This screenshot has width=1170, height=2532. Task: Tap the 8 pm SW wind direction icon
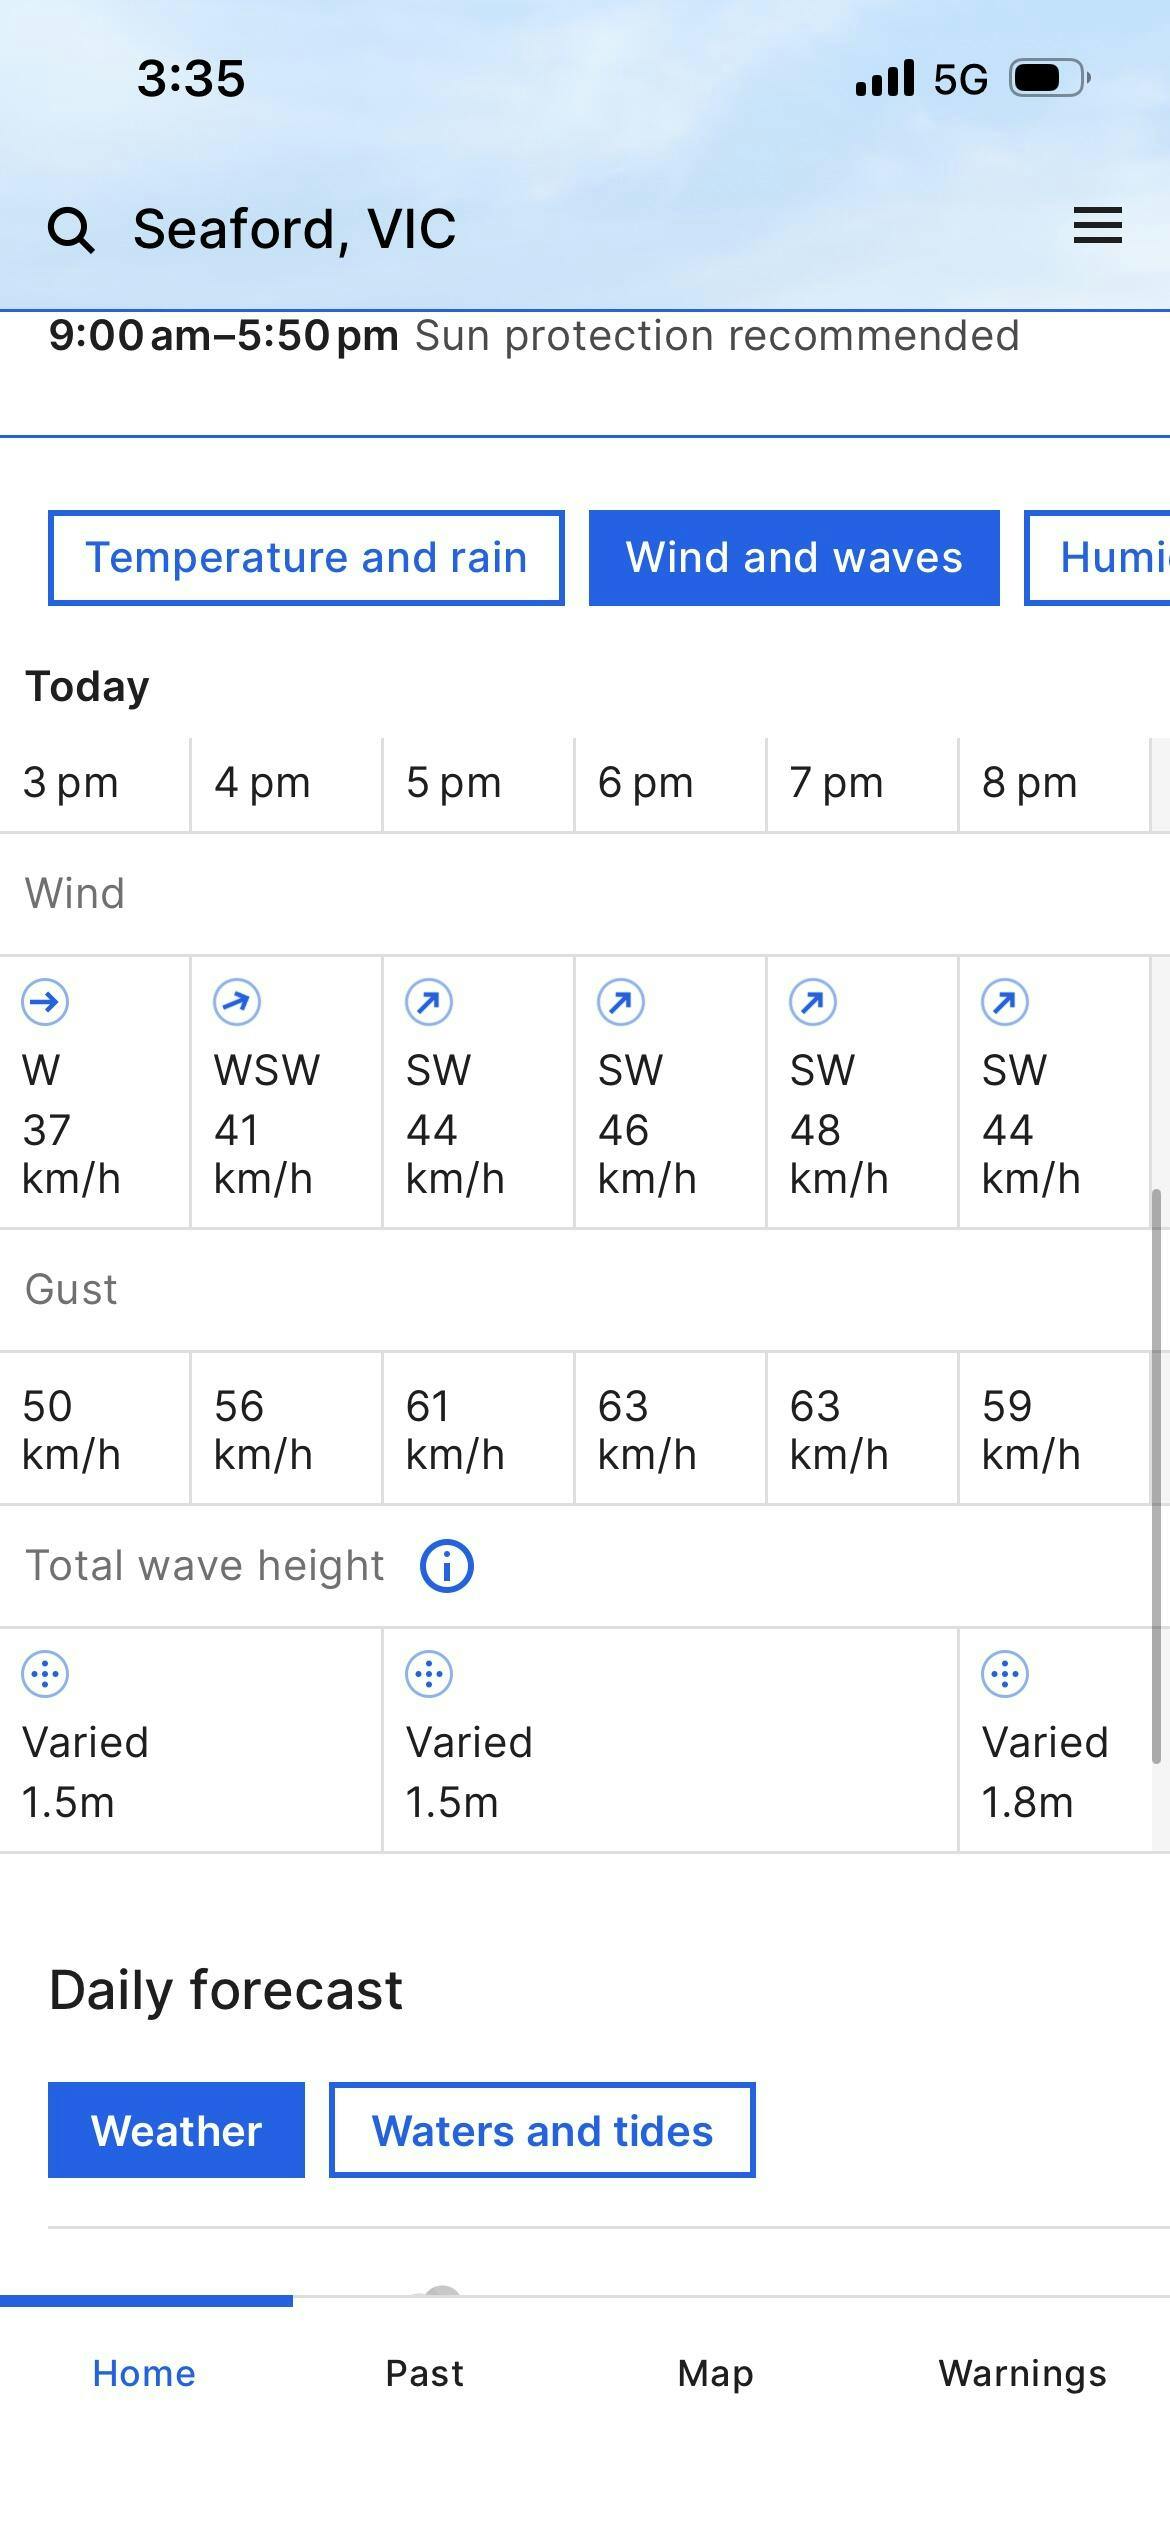pos(1005,1002)
